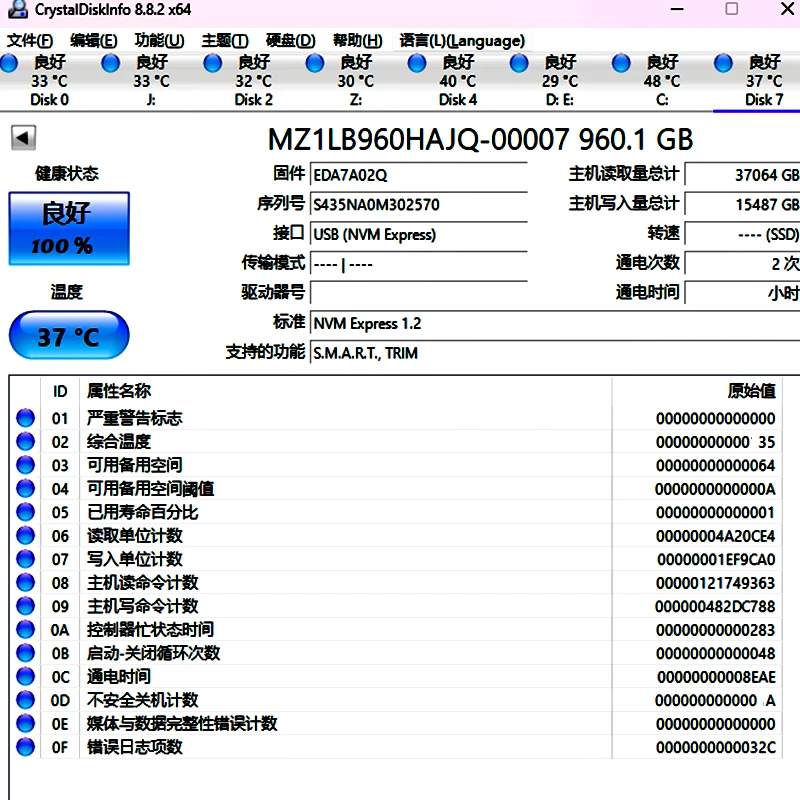Open the 语言(L)(Language) menu

click(x=462, y=40)
